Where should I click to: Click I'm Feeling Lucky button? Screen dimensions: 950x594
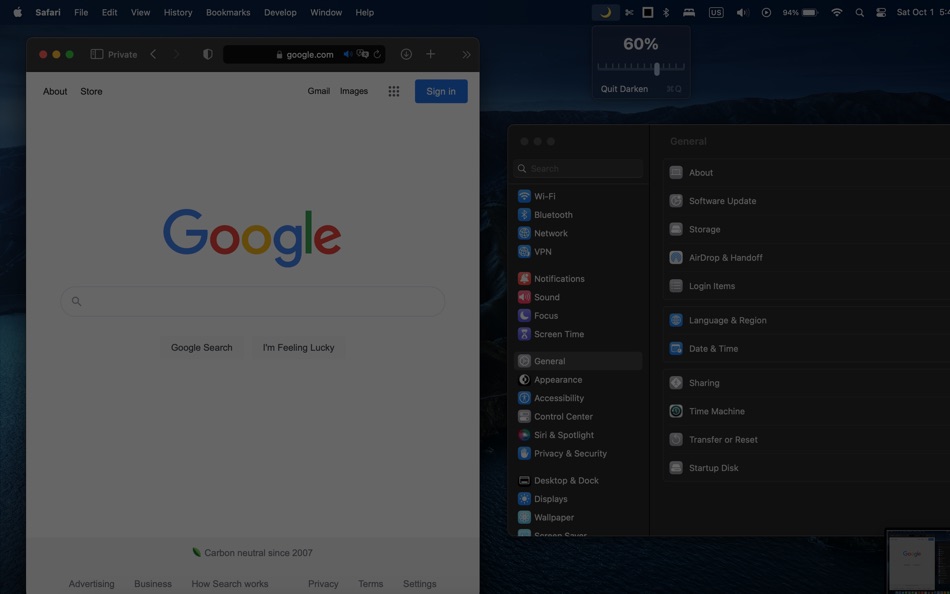pos(299,347)
